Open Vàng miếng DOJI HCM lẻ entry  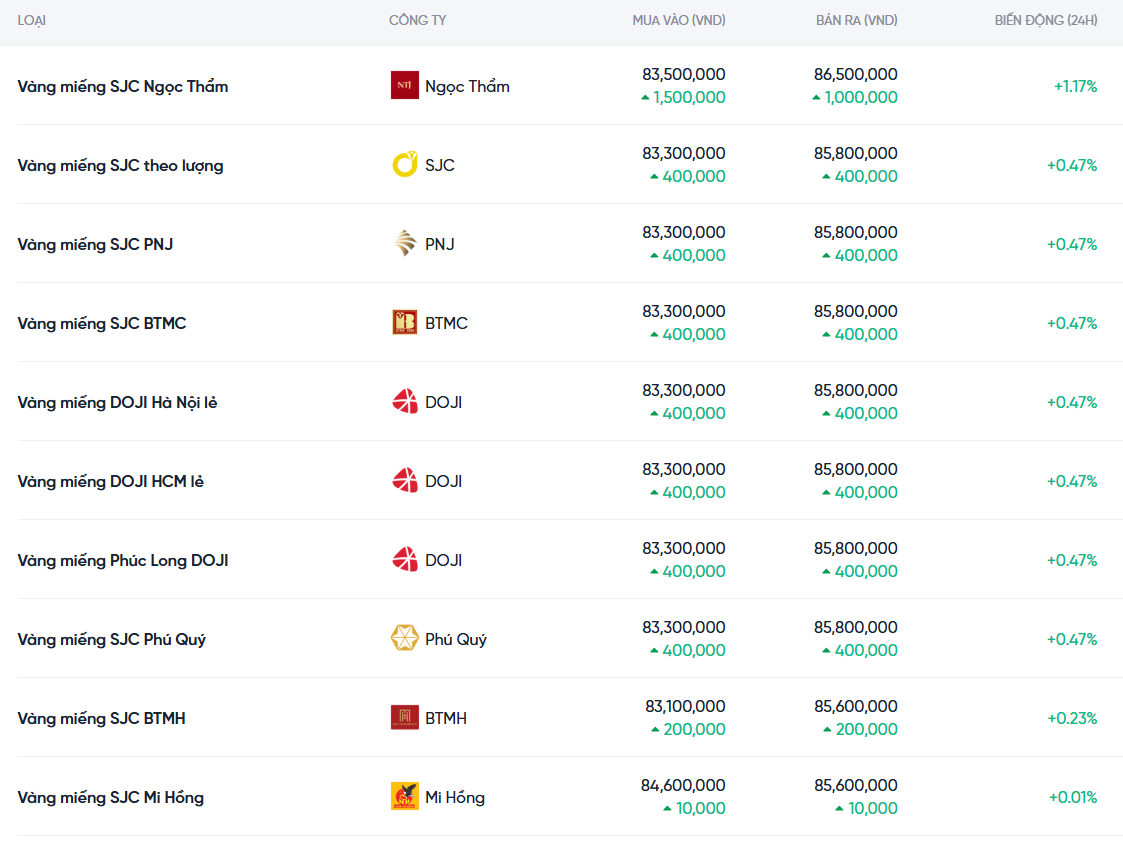[x=110, y=481]
